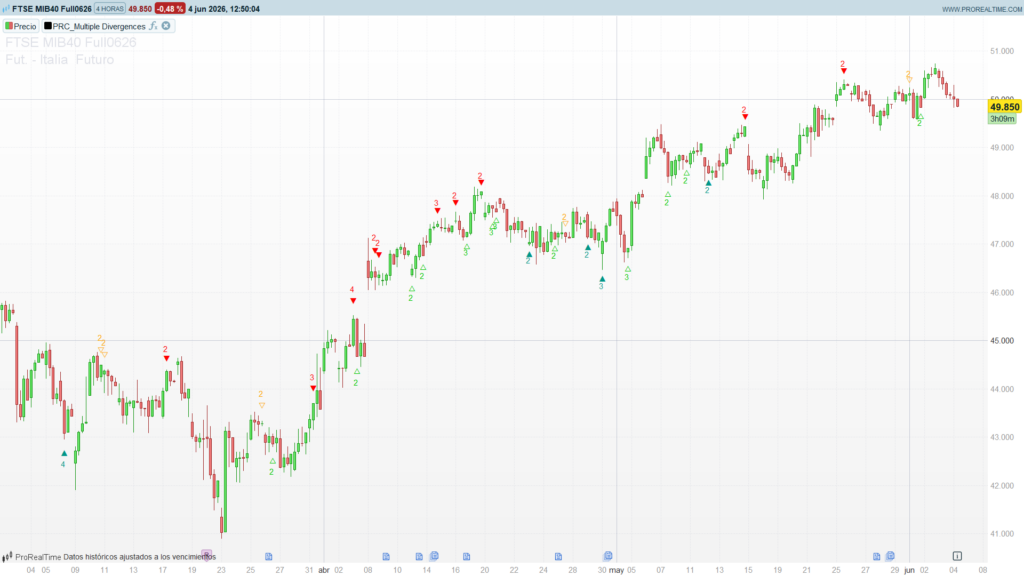Select the PRC_Multiple Divergences label

(x=99, y=27)
